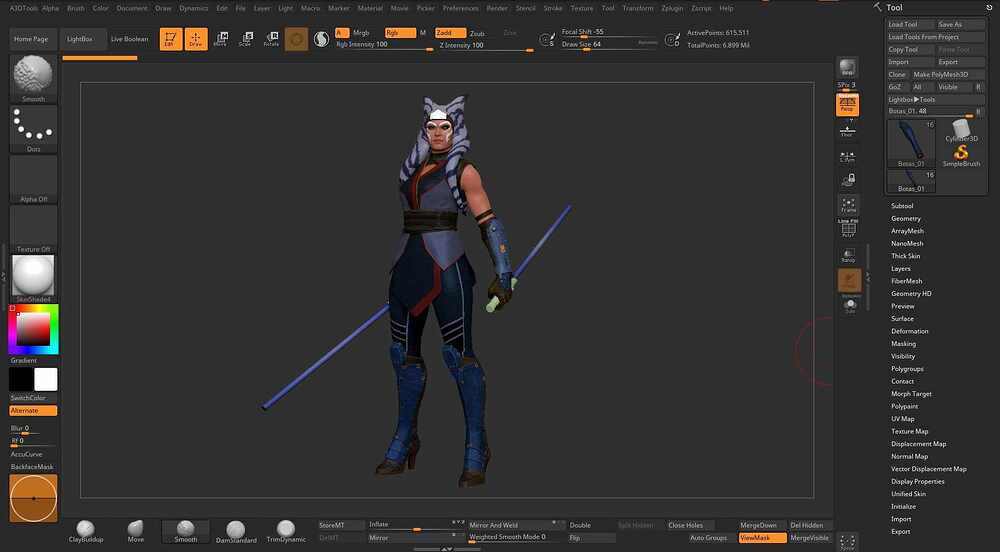Click the Save As button
This screenshot has width=1000, height=552.
tap(960, 24)
